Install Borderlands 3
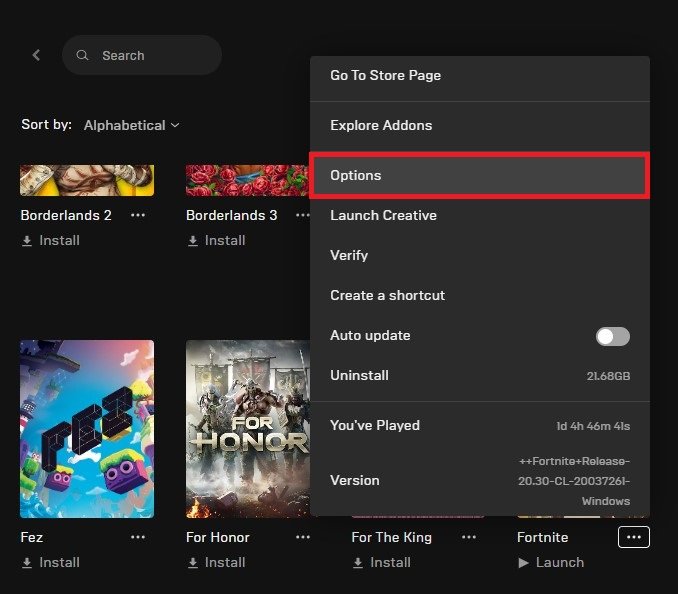678x594 pixels. click(x=216, y=240)
